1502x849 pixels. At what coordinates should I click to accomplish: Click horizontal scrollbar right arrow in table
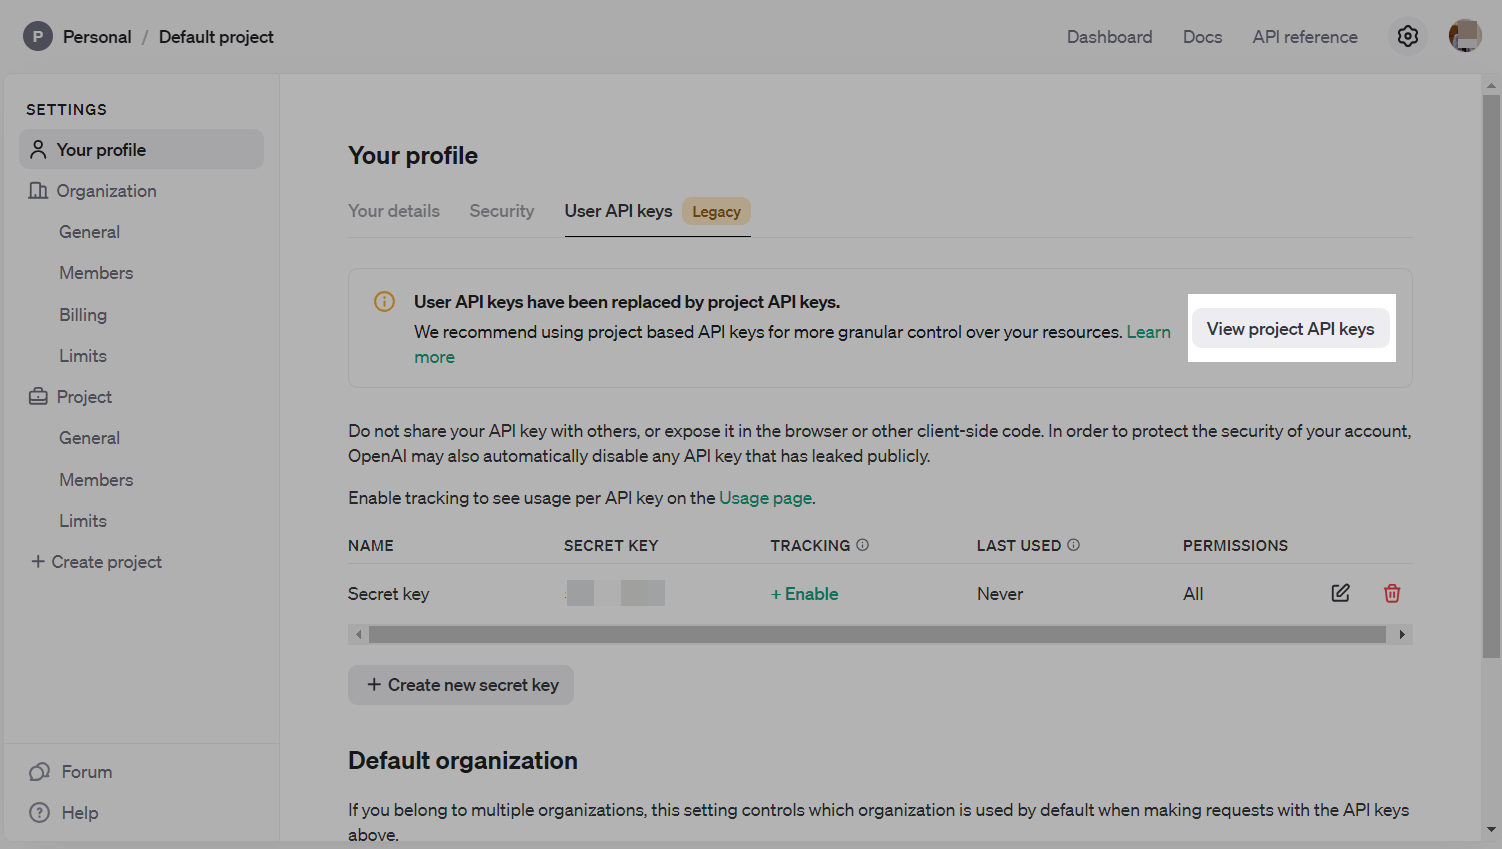[1402, 634]
